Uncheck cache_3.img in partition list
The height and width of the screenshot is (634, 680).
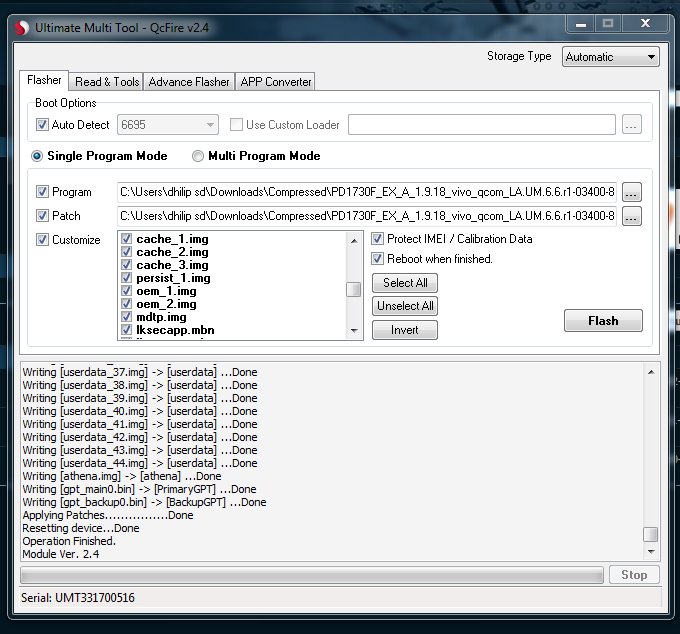click(127, 265)
